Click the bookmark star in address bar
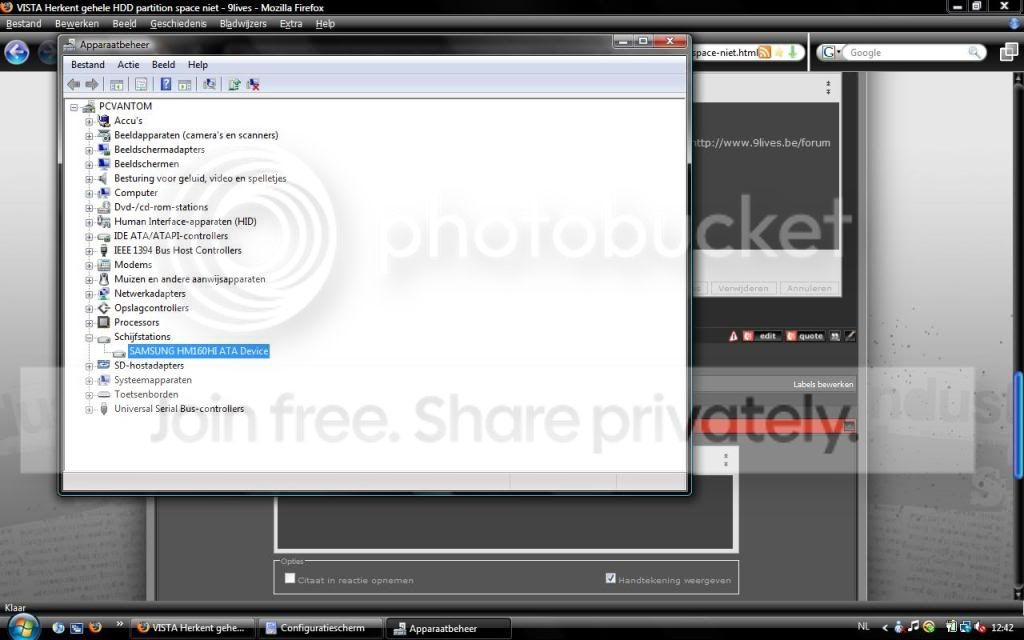The image size is (1024, 640). coord(778,52)
